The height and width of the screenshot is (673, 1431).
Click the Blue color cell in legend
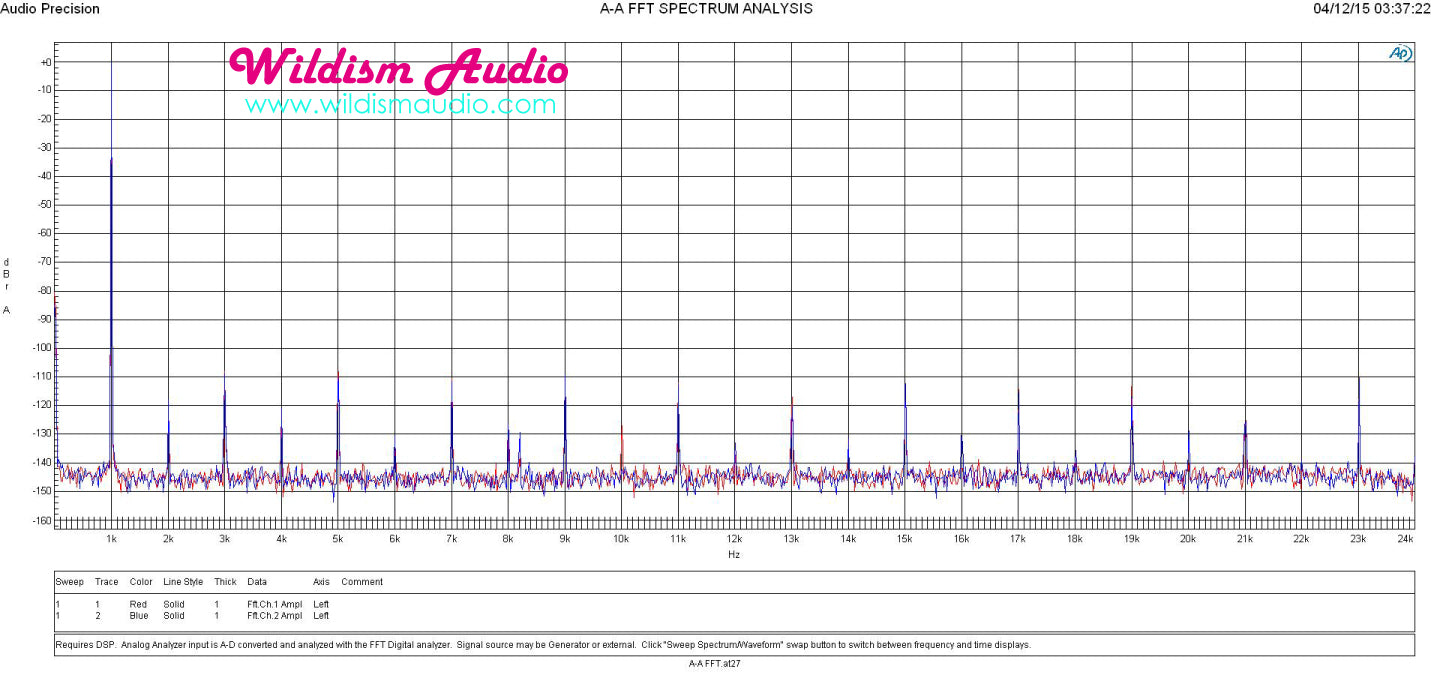139,616
